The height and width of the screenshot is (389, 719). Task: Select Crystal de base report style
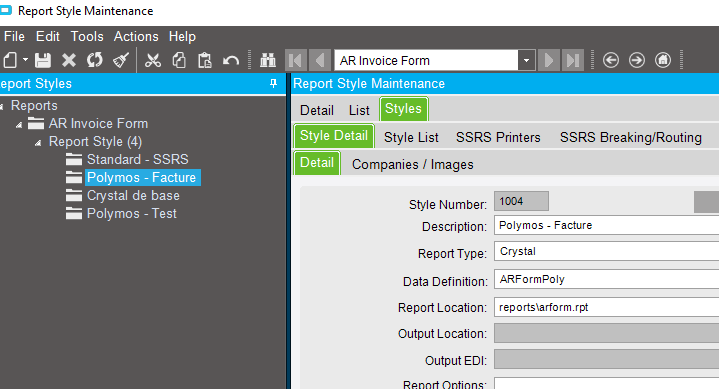[x=133, y=195]
